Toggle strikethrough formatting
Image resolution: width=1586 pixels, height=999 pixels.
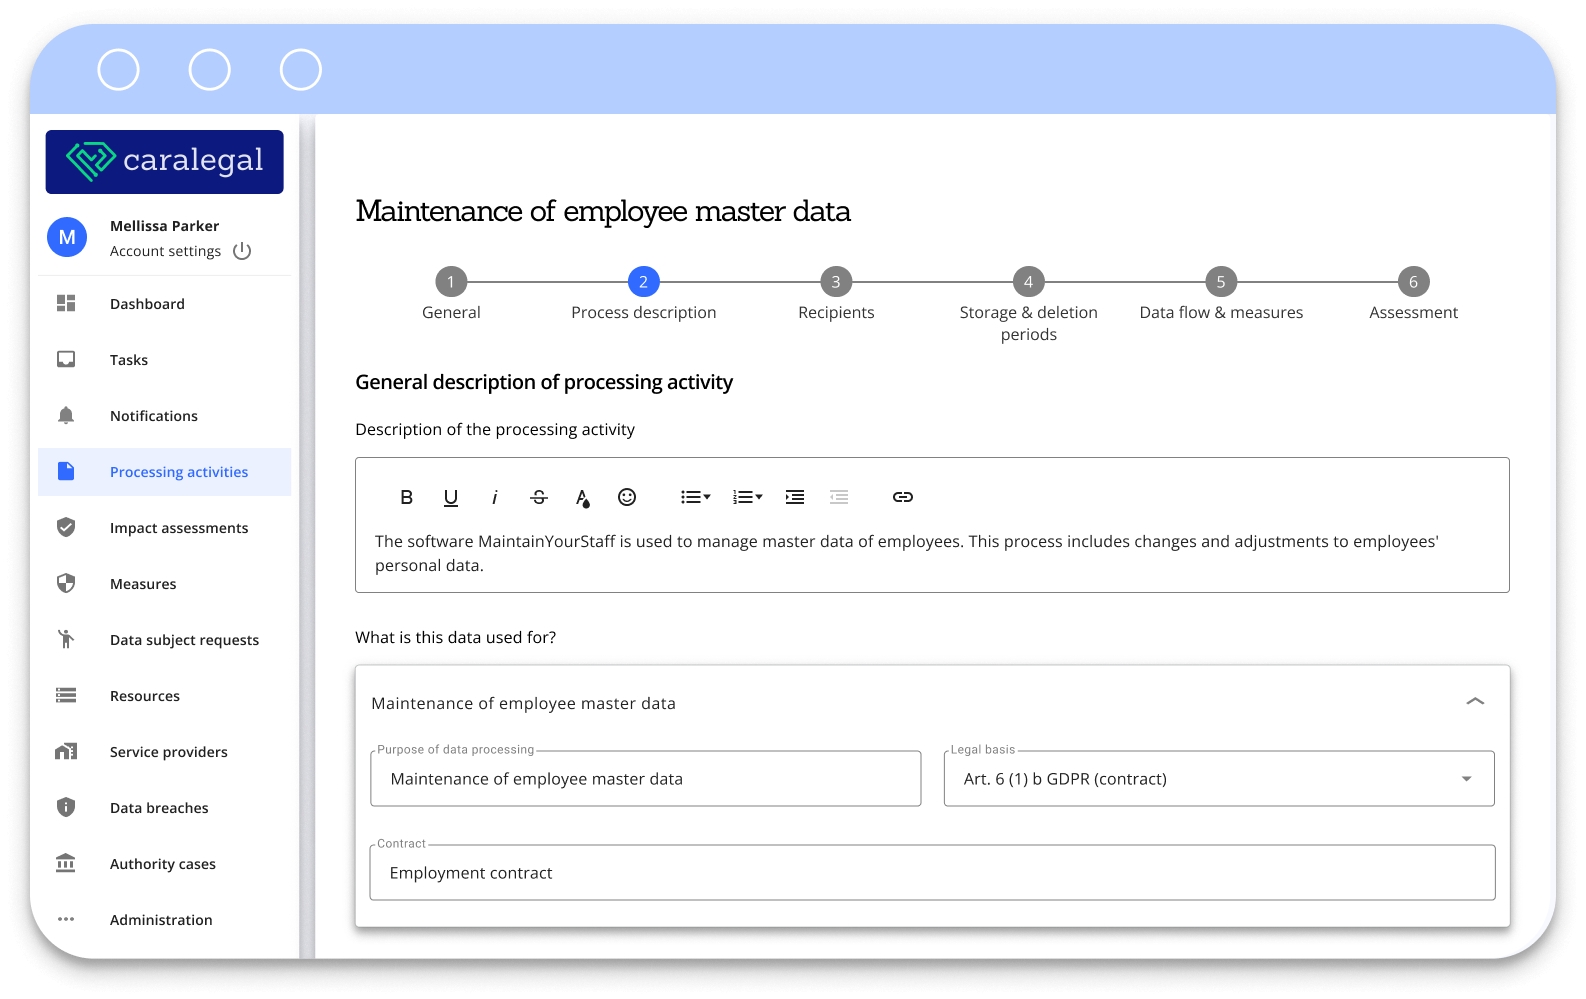pyautogui.click(x=539, y=497)
